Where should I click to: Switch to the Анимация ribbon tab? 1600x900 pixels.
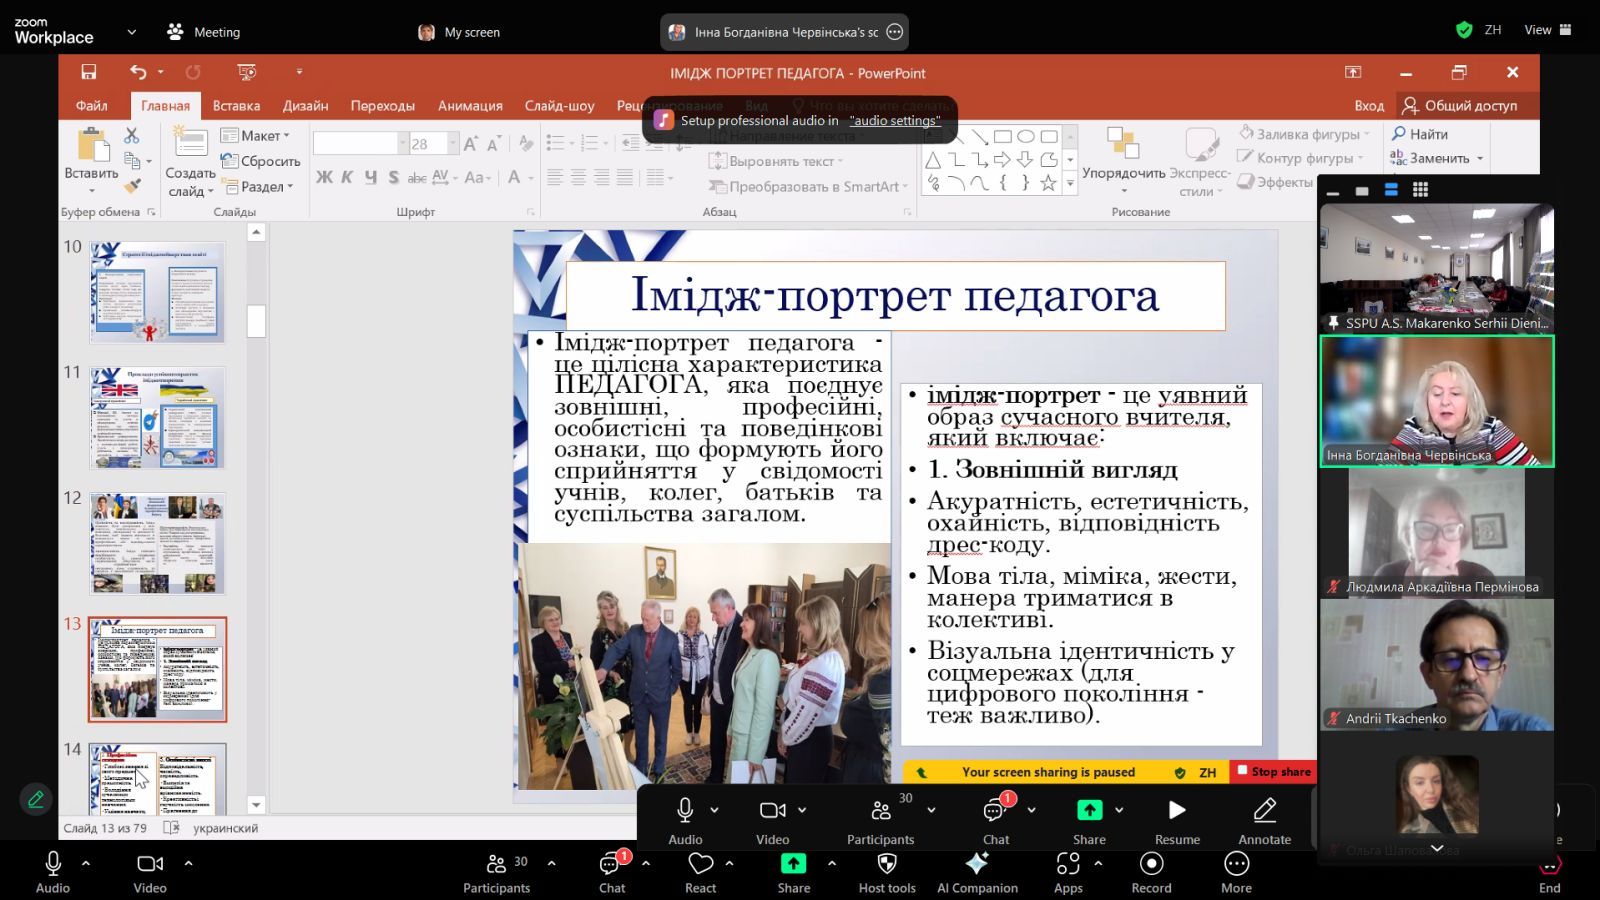(470, 105)
